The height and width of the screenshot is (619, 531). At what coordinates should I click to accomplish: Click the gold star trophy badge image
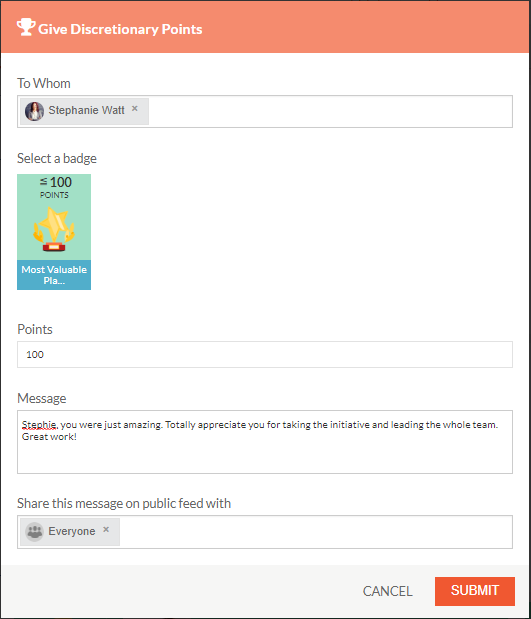(54, 229)
